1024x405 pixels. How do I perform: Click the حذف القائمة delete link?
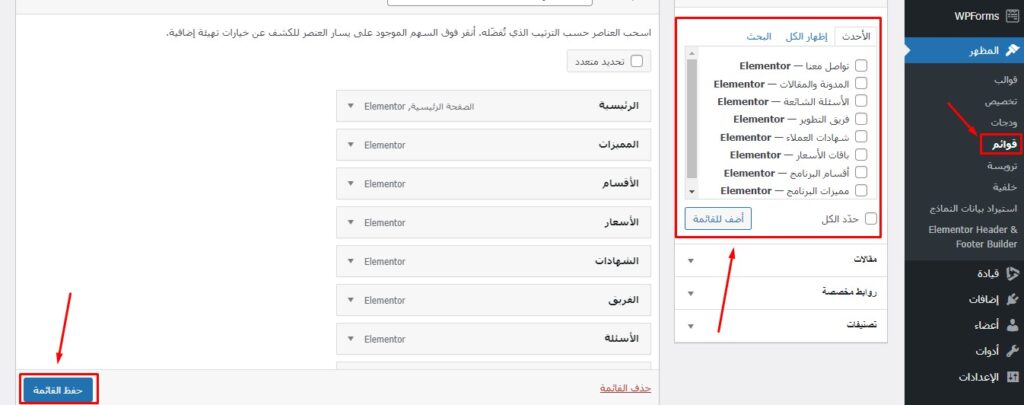tap(626, 388)
